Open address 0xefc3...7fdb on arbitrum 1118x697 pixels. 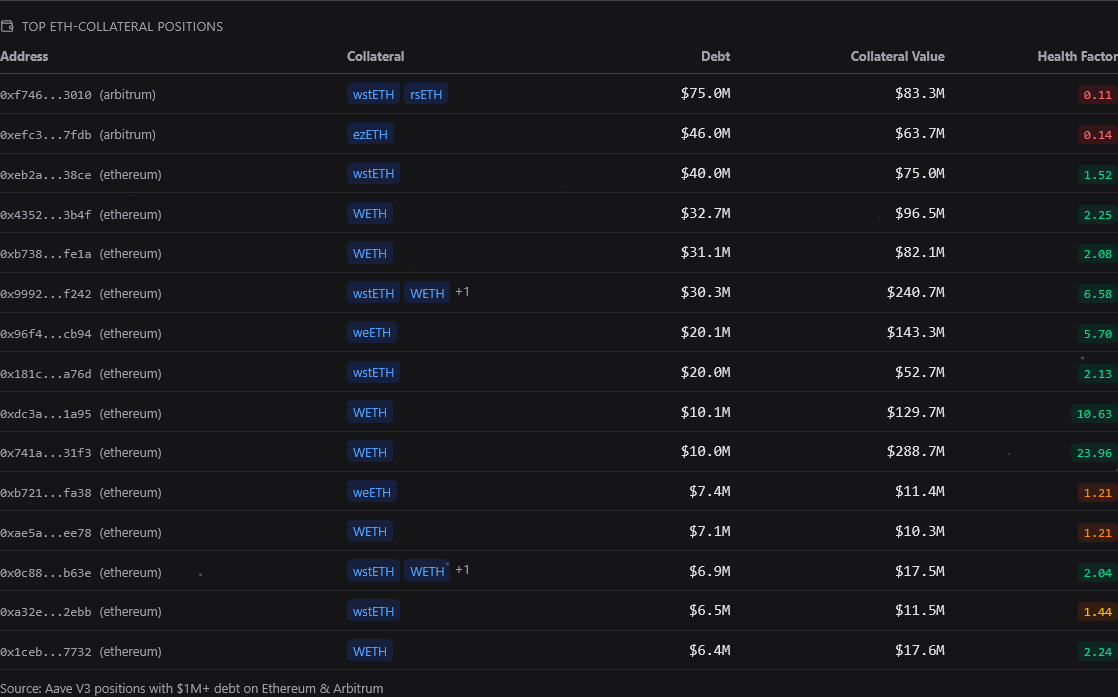pos(46,135)
